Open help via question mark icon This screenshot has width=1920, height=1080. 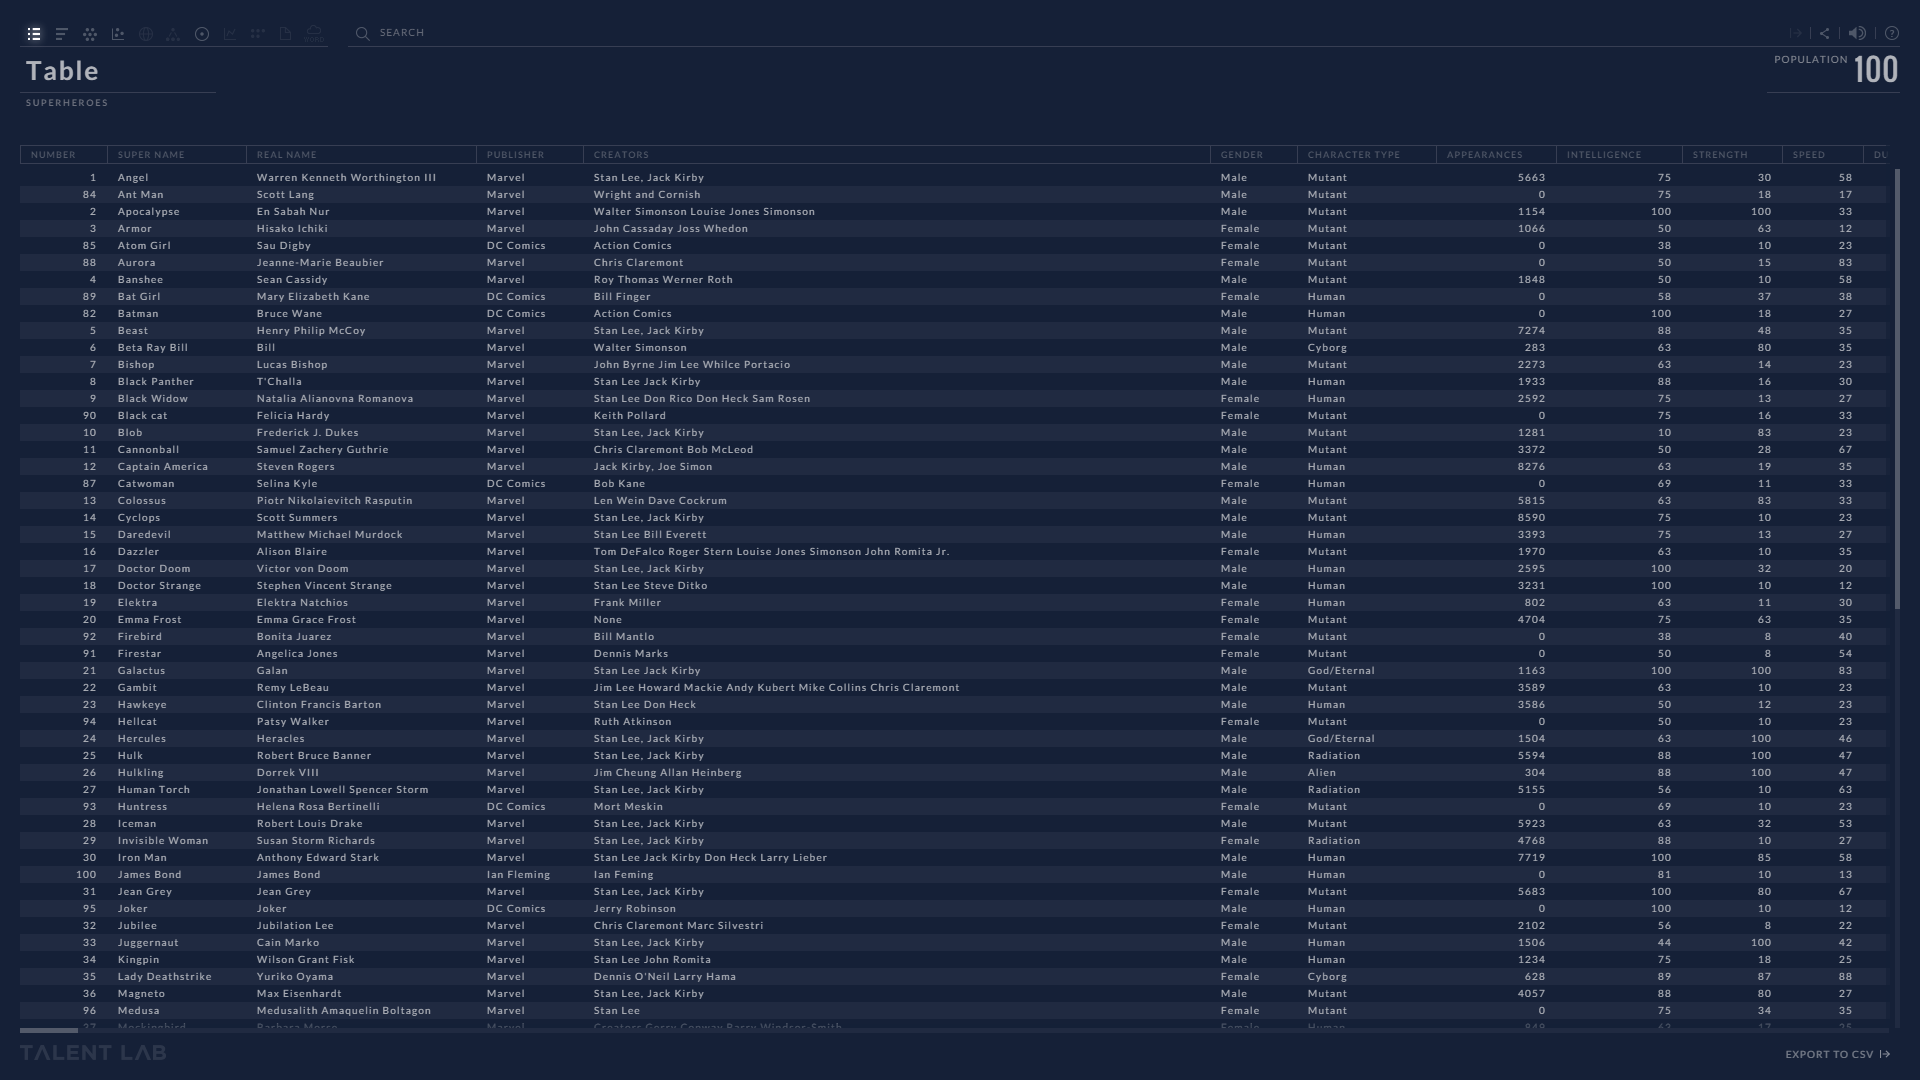pos(1892,33)
